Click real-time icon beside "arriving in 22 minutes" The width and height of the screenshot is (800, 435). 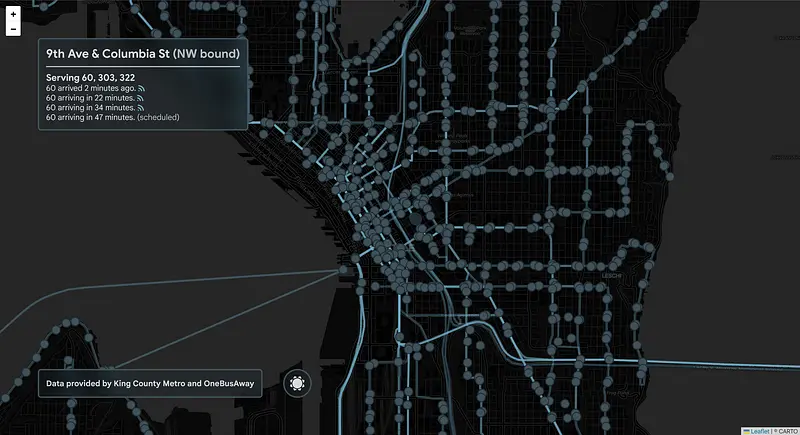[141, 98]
